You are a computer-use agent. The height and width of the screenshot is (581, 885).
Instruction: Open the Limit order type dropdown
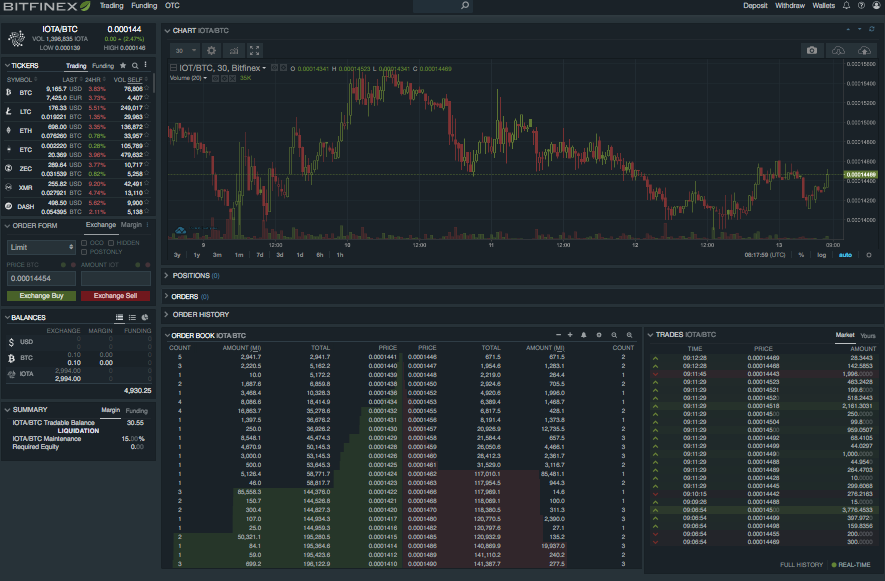pos(41,247)
